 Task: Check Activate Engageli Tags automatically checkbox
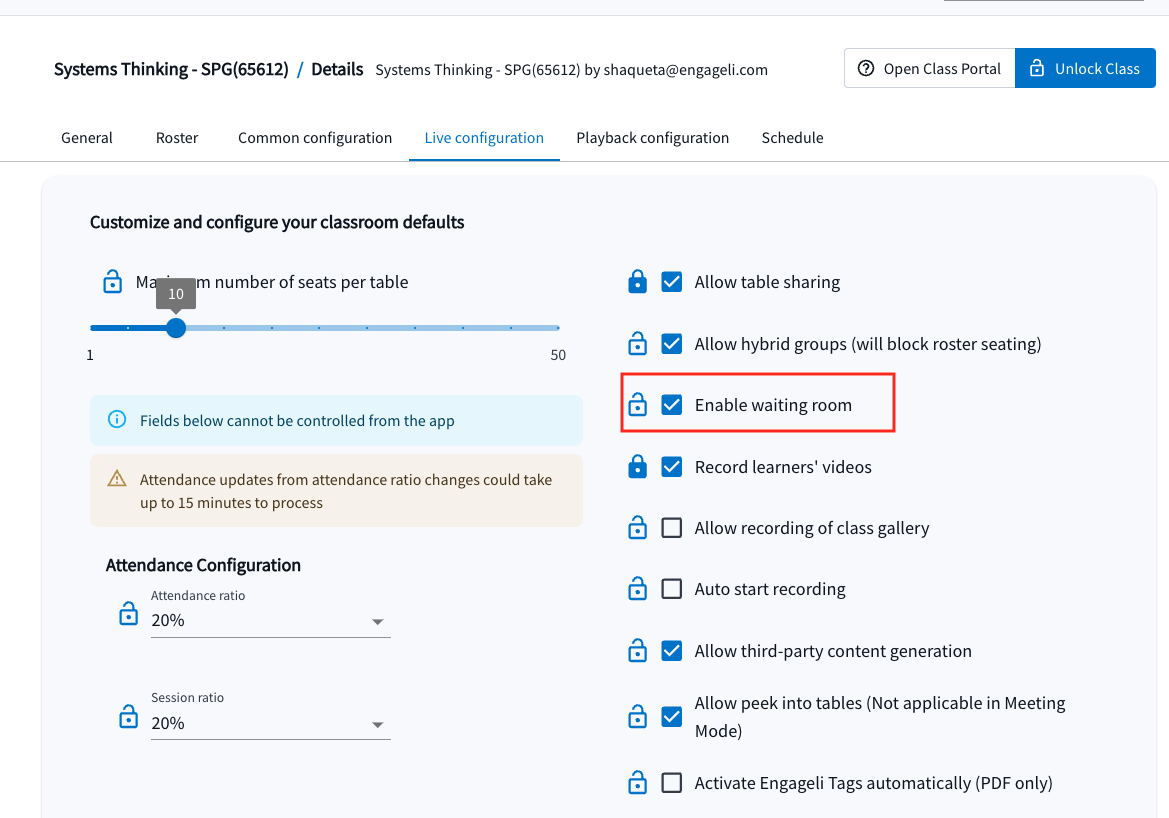tap(672, 783)
